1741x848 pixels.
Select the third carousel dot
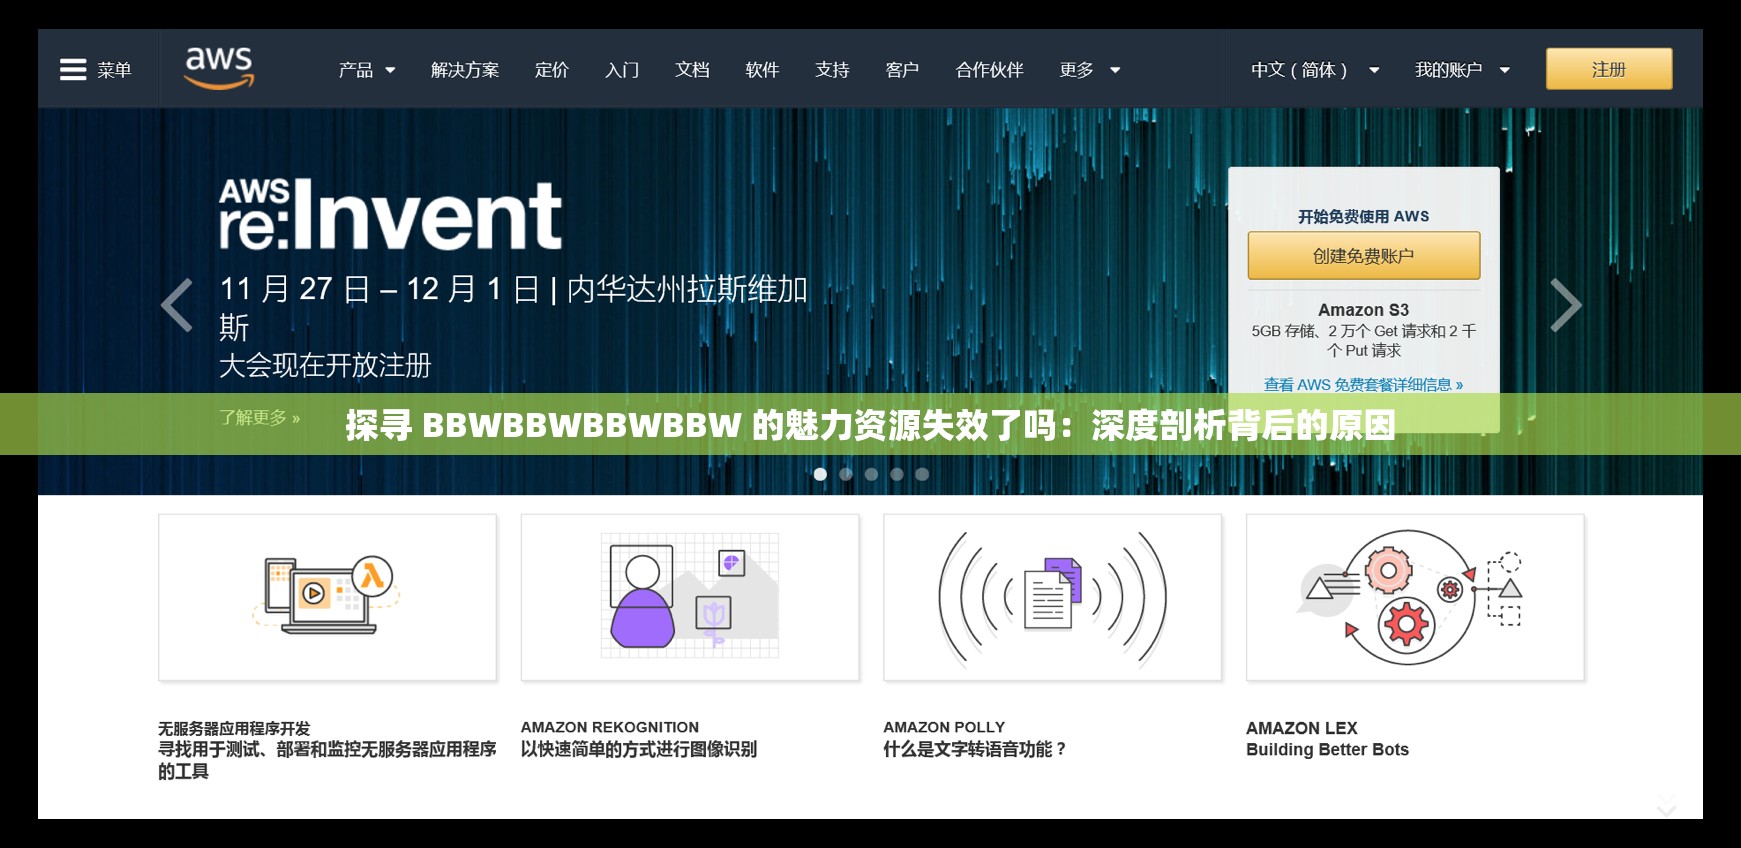(x=871, y=474)
